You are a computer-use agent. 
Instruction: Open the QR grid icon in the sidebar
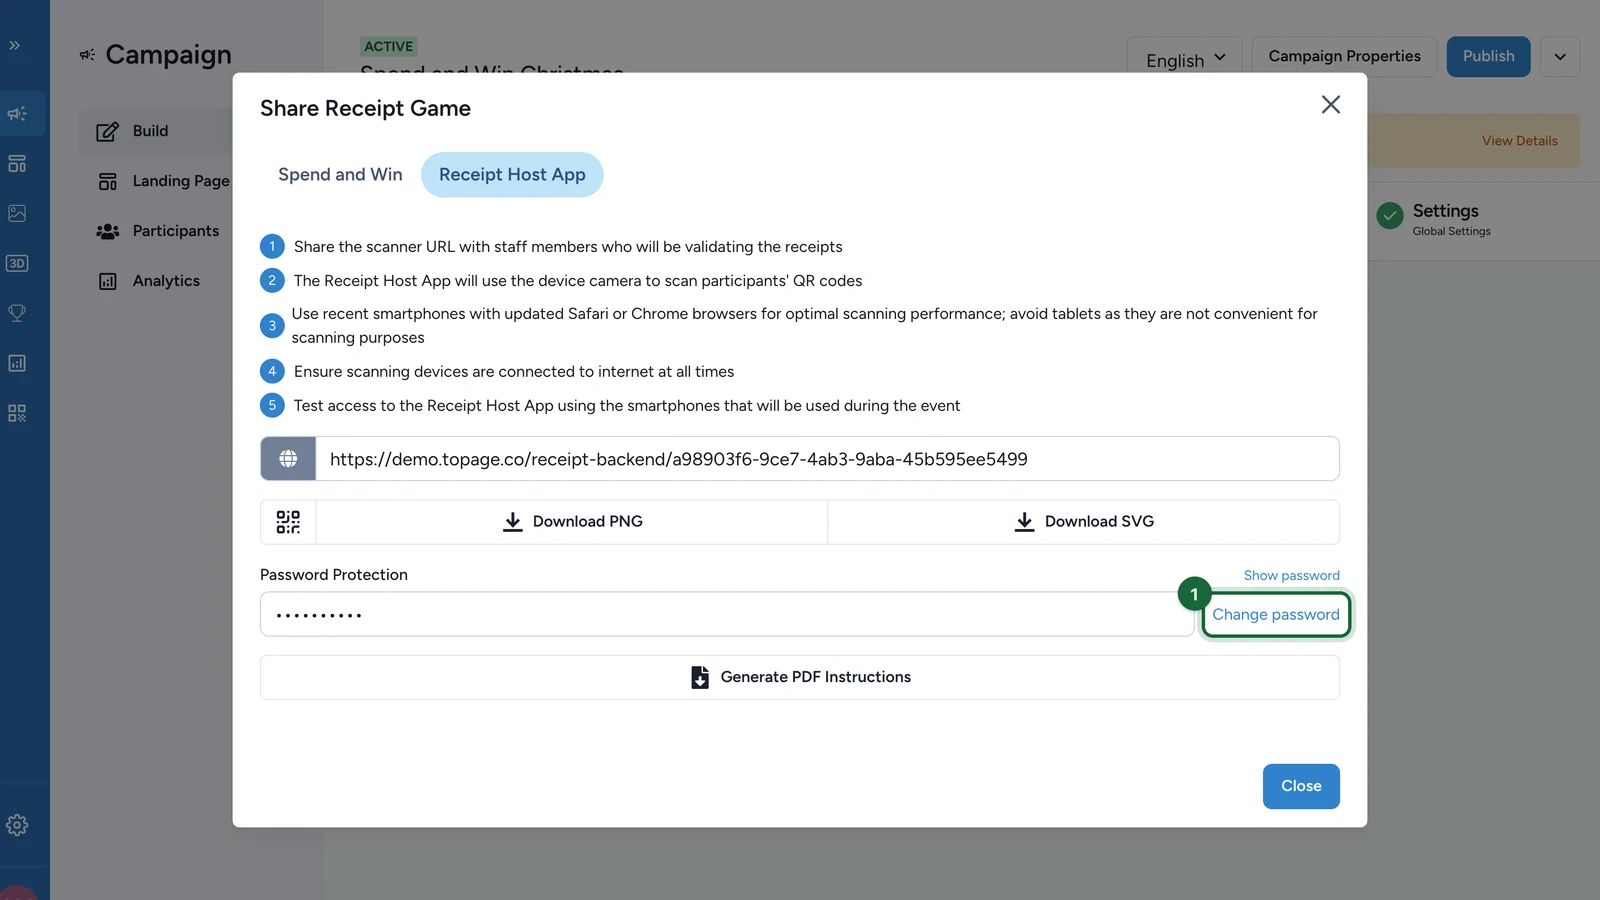17,413
